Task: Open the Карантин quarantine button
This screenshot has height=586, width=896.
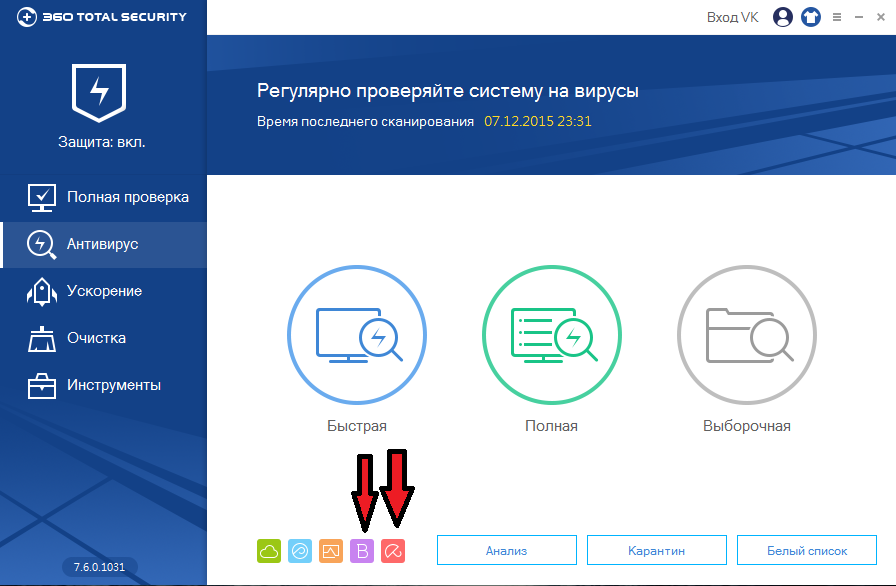Action: [657, 551]
